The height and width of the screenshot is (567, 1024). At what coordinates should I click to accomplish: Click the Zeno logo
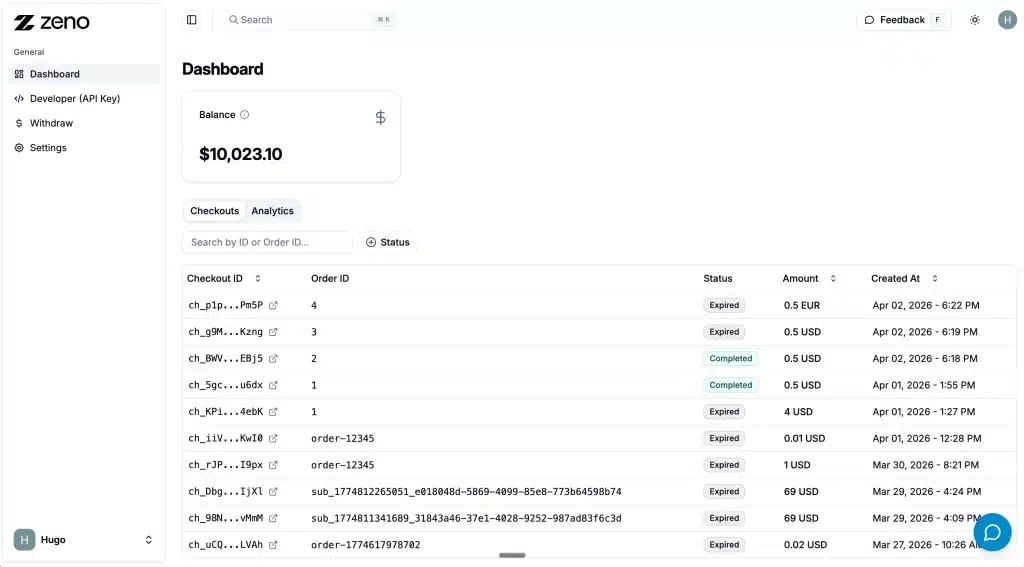click(x=52, y=22)
